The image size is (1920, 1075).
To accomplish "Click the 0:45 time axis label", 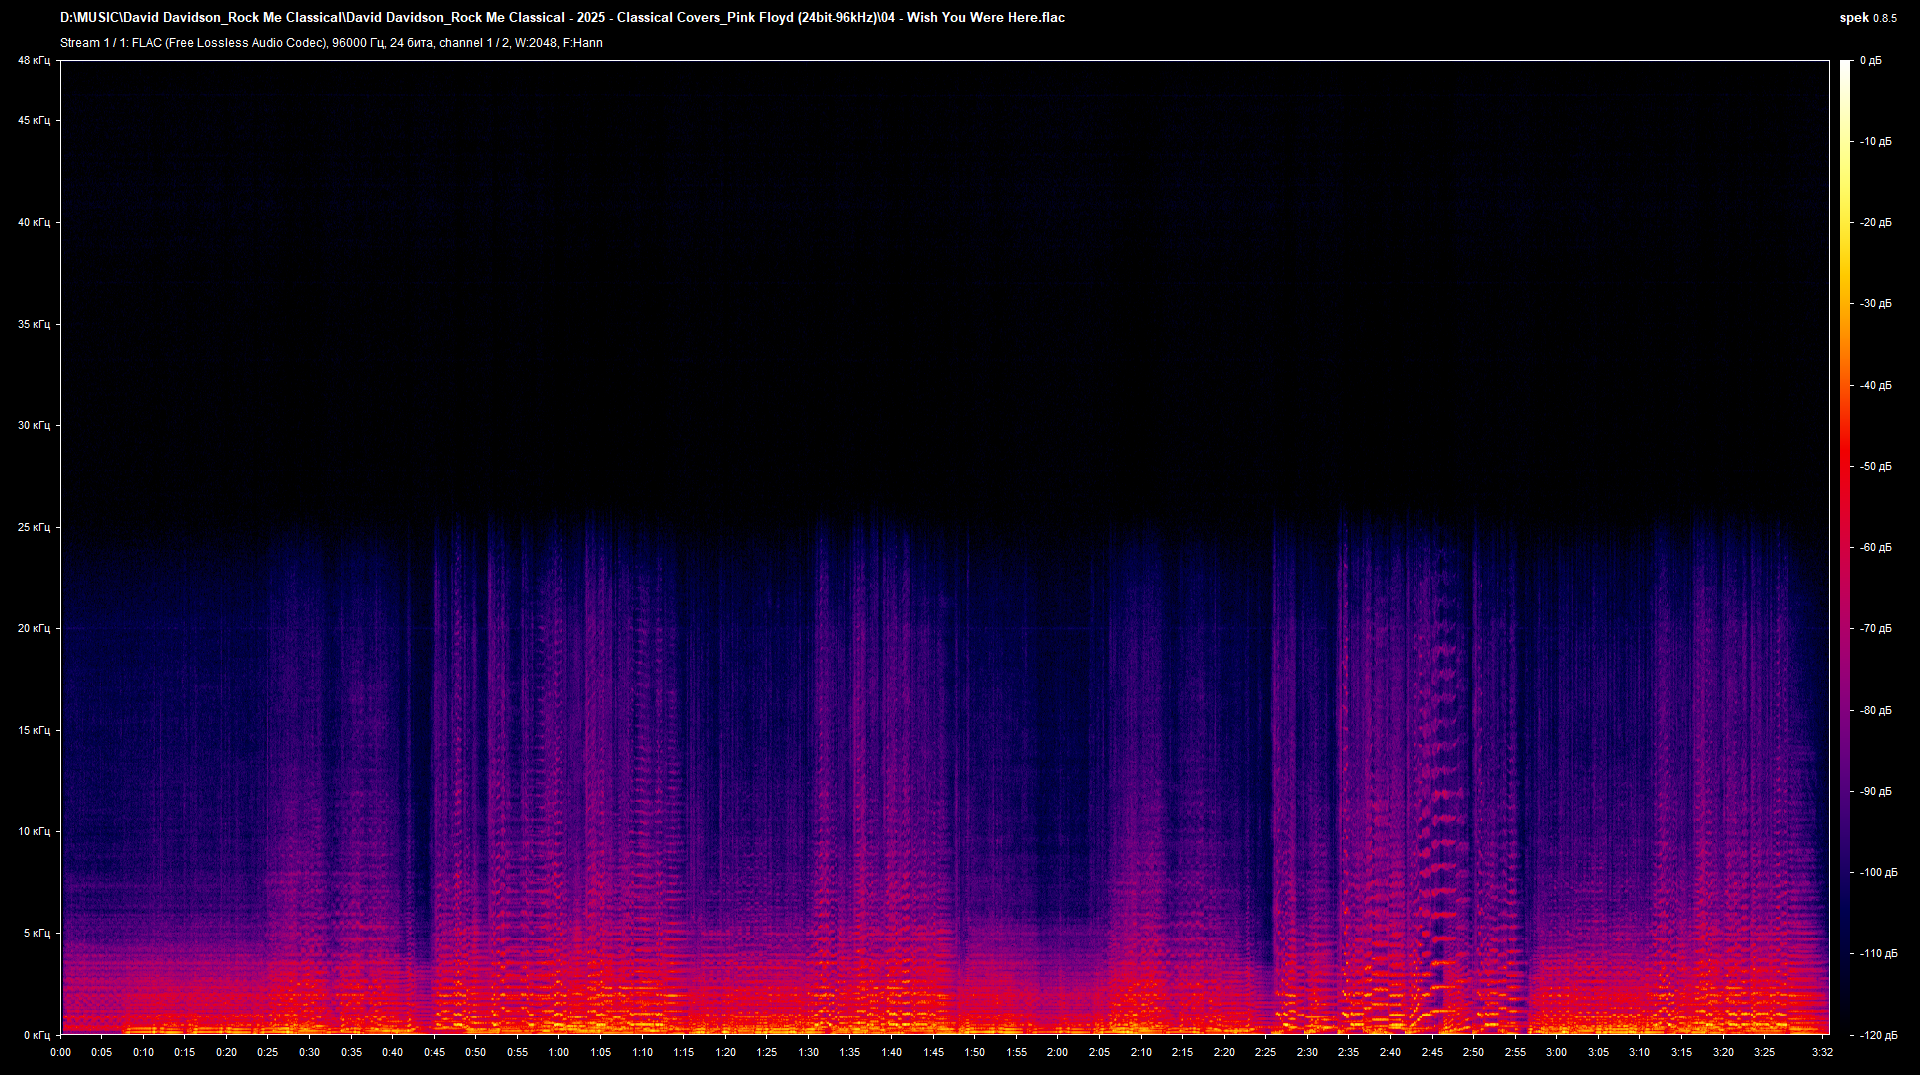I will click(435, 1052).
